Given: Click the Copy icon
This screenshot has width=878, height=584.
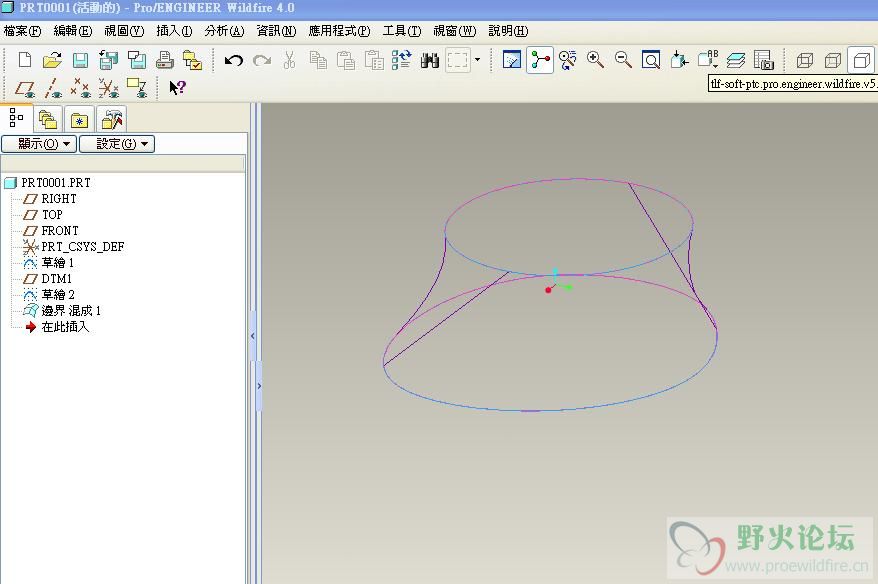Looking at the screenshot, I should coord(318,59).
